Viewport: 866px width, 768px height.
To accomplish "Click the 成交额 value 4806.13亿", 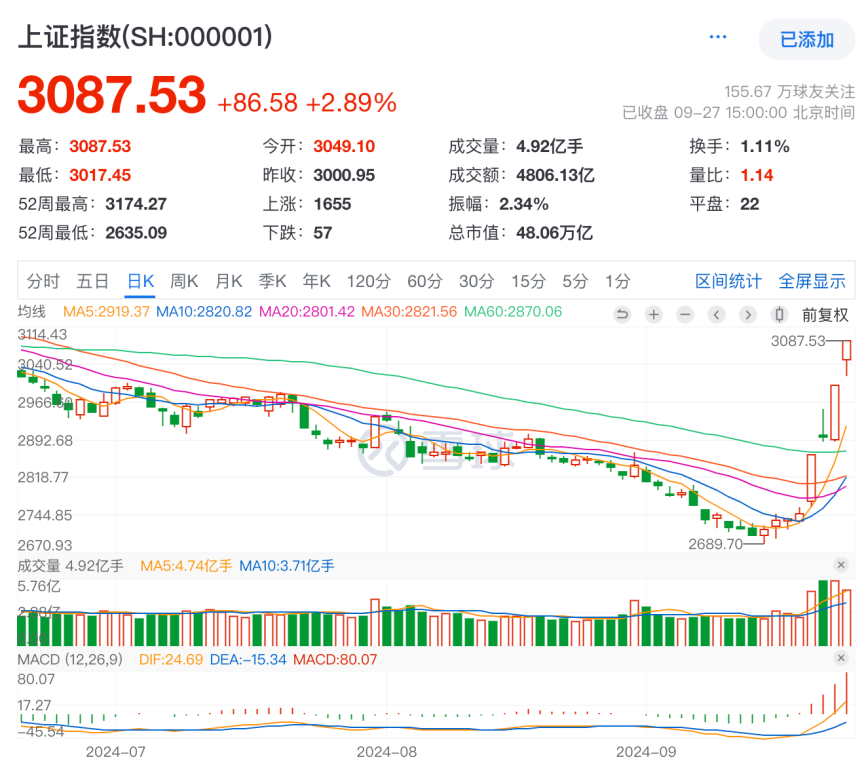I will [555, 176].
